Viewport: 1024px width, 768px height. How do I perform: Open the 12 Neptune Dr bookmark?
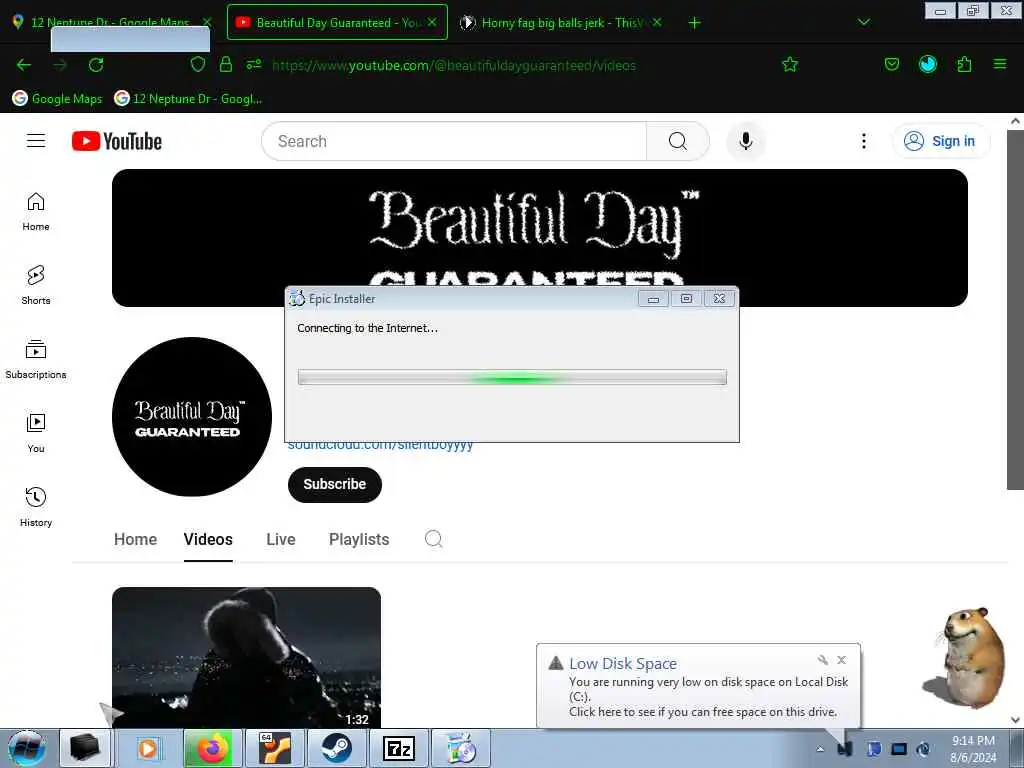click(x=188, y=99)
